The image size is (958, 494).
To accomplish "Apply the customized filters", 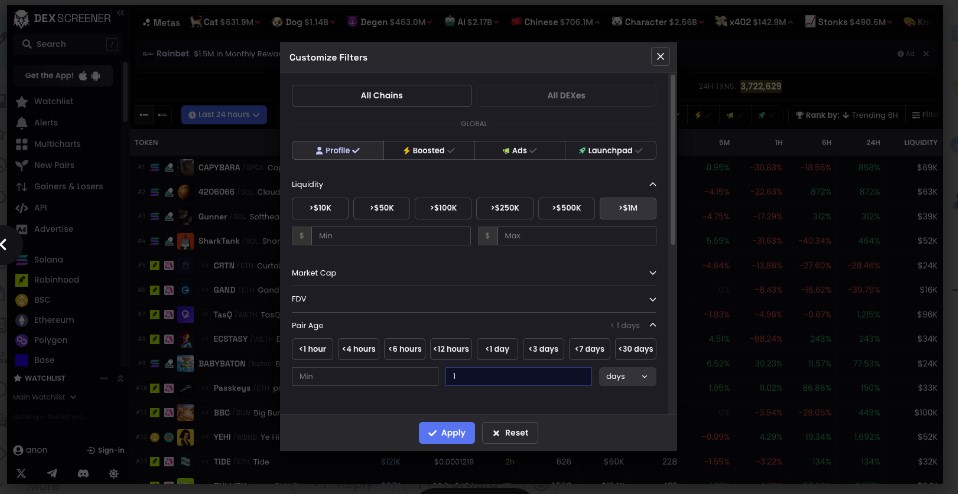I will tap(447, 433).
